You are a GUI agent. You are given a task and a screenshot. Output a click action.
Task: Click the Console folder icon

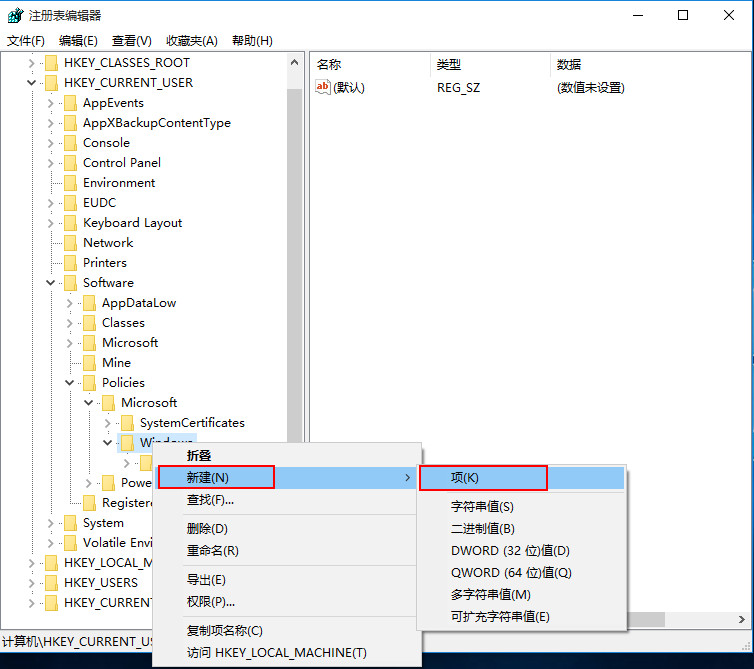coord(71,143)
